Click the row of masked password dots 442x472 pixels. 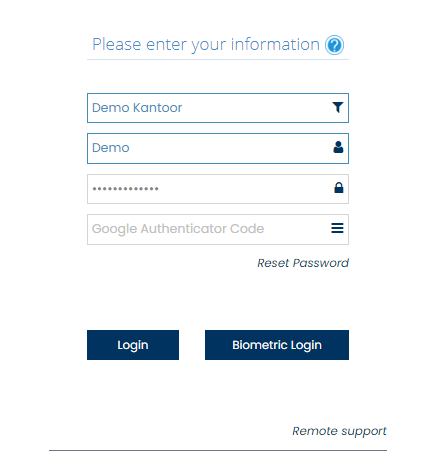point(126,189)
